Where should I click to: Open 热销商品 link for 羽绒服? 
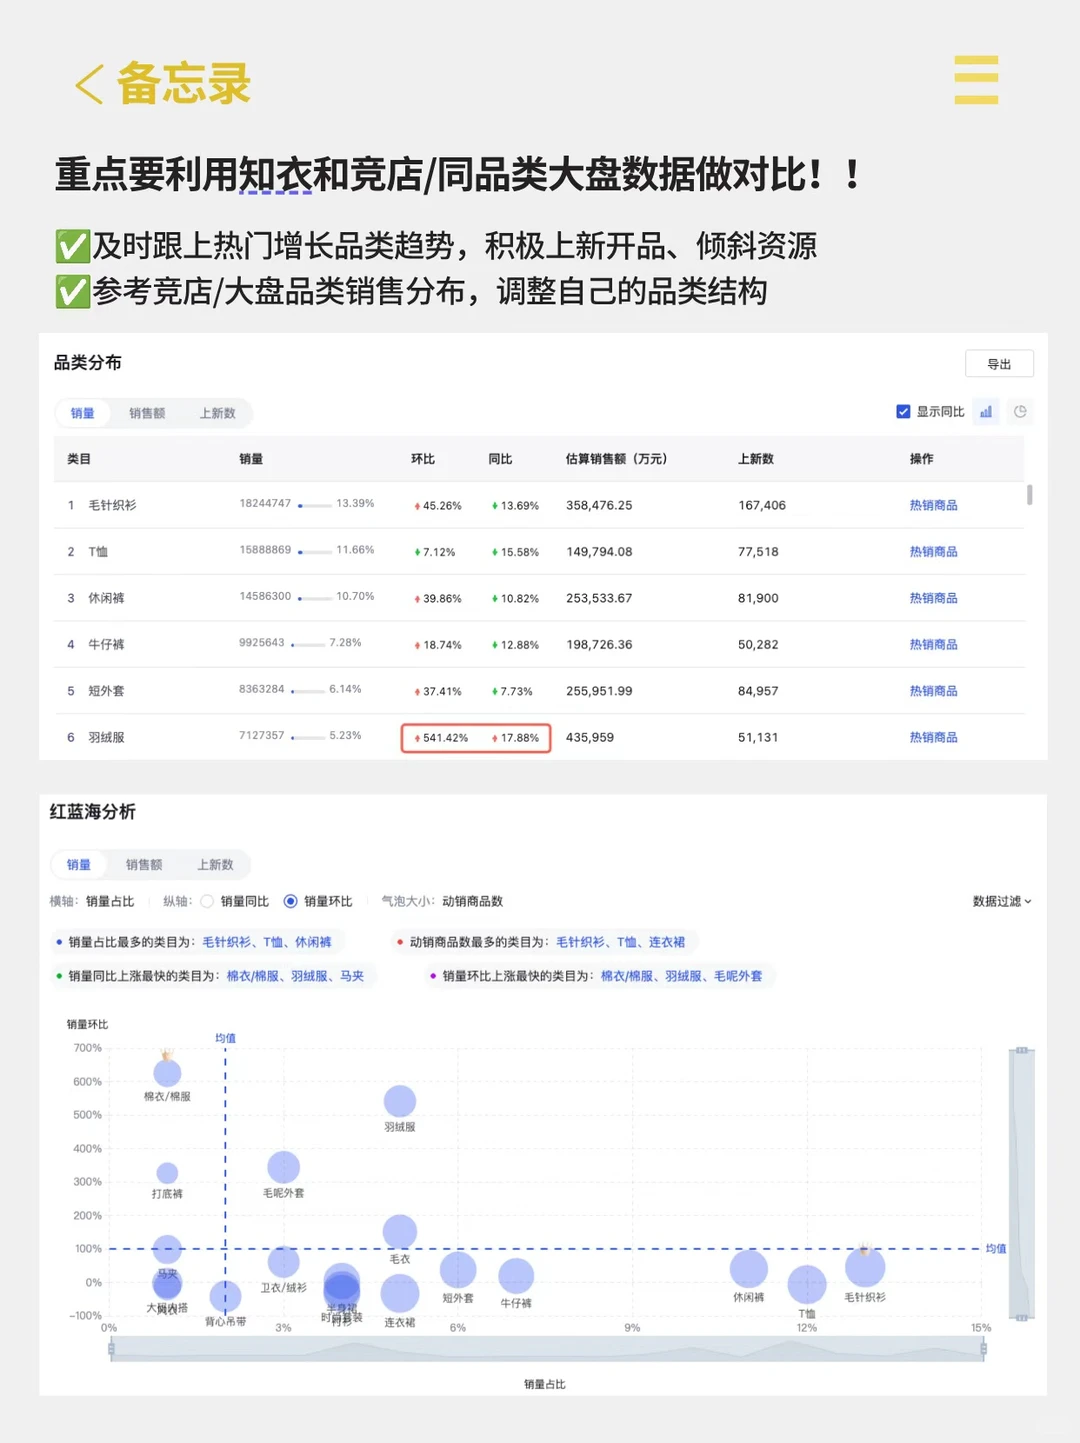pos(933,738)
